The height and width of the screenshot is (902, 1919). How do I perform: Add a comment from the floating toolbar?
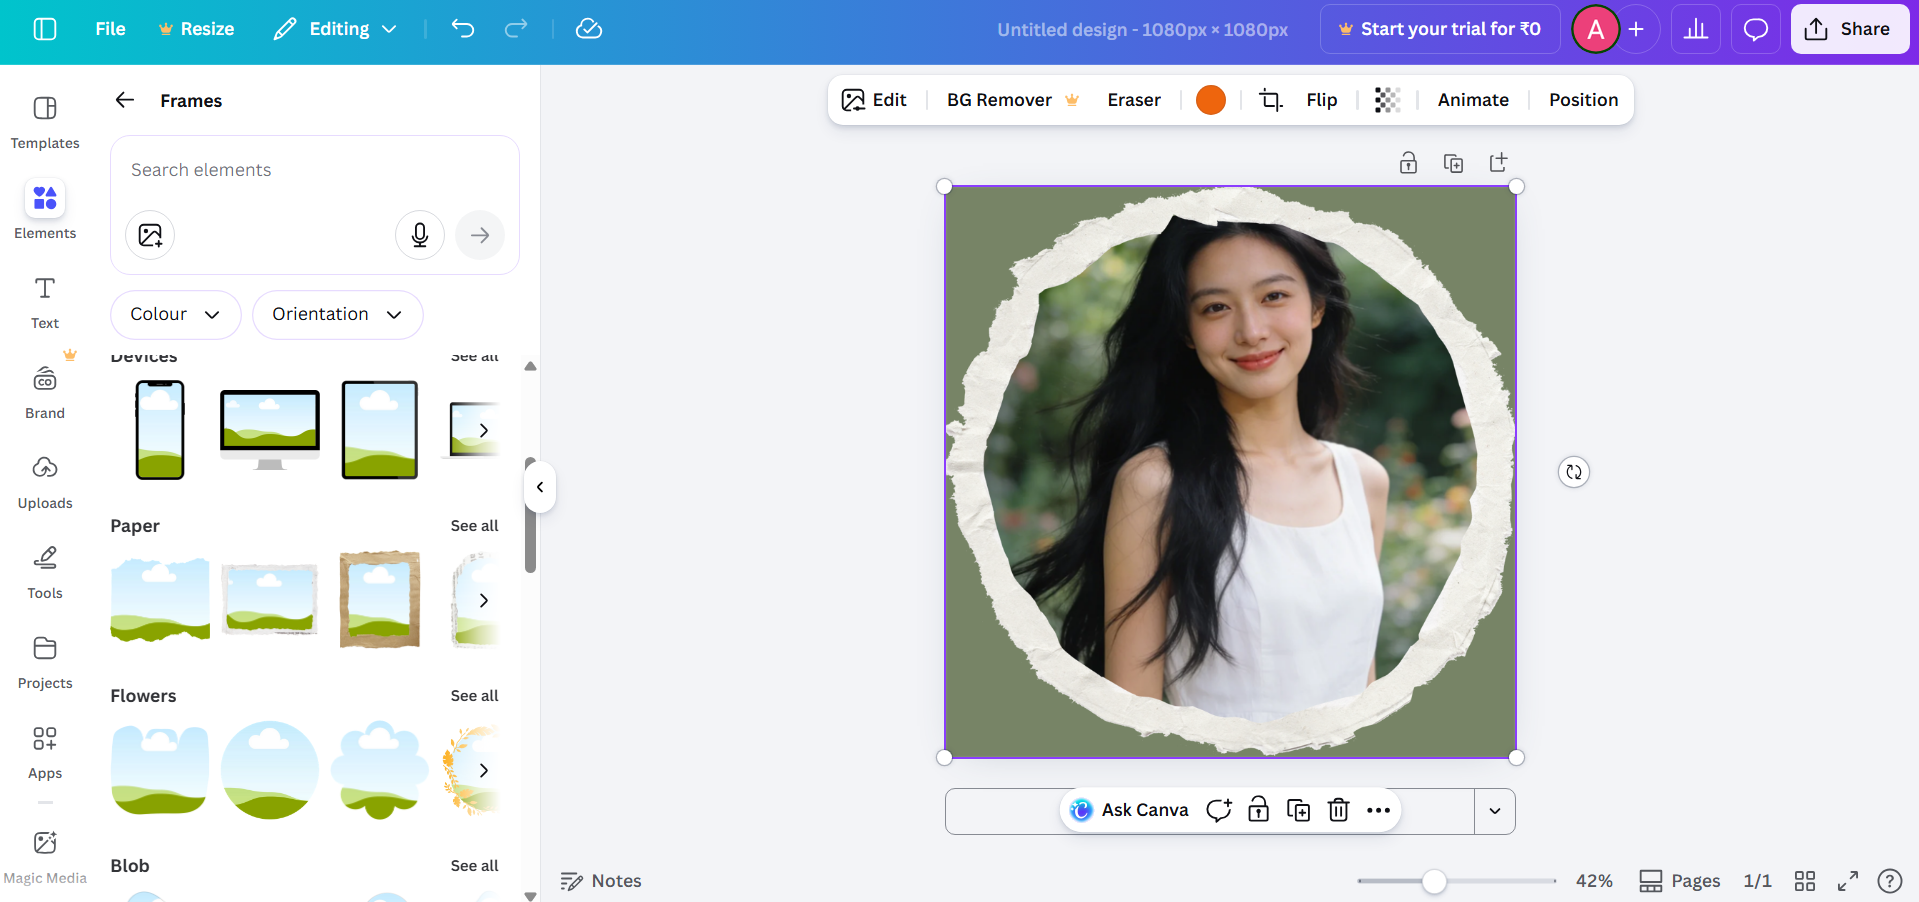pyautogui.click(x=1219, y=810)
